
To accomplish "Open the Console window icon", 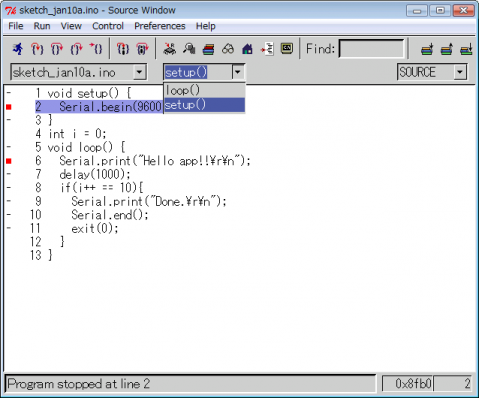I will tap(287, 49).
